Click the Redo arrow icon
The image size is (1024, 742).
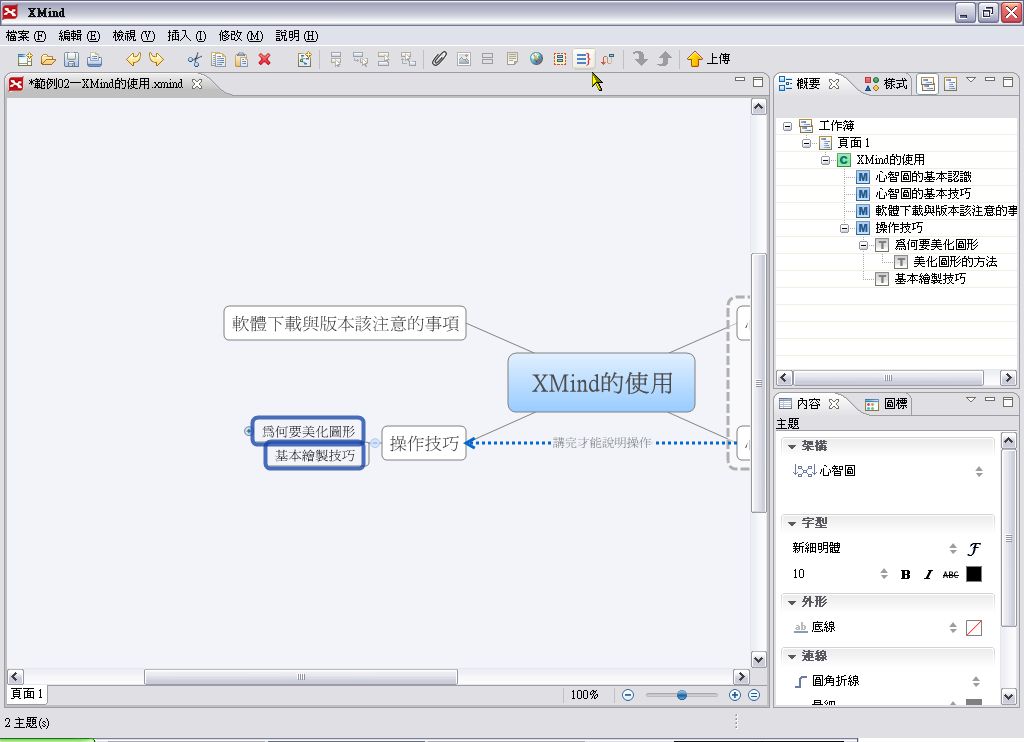[156, 59]
